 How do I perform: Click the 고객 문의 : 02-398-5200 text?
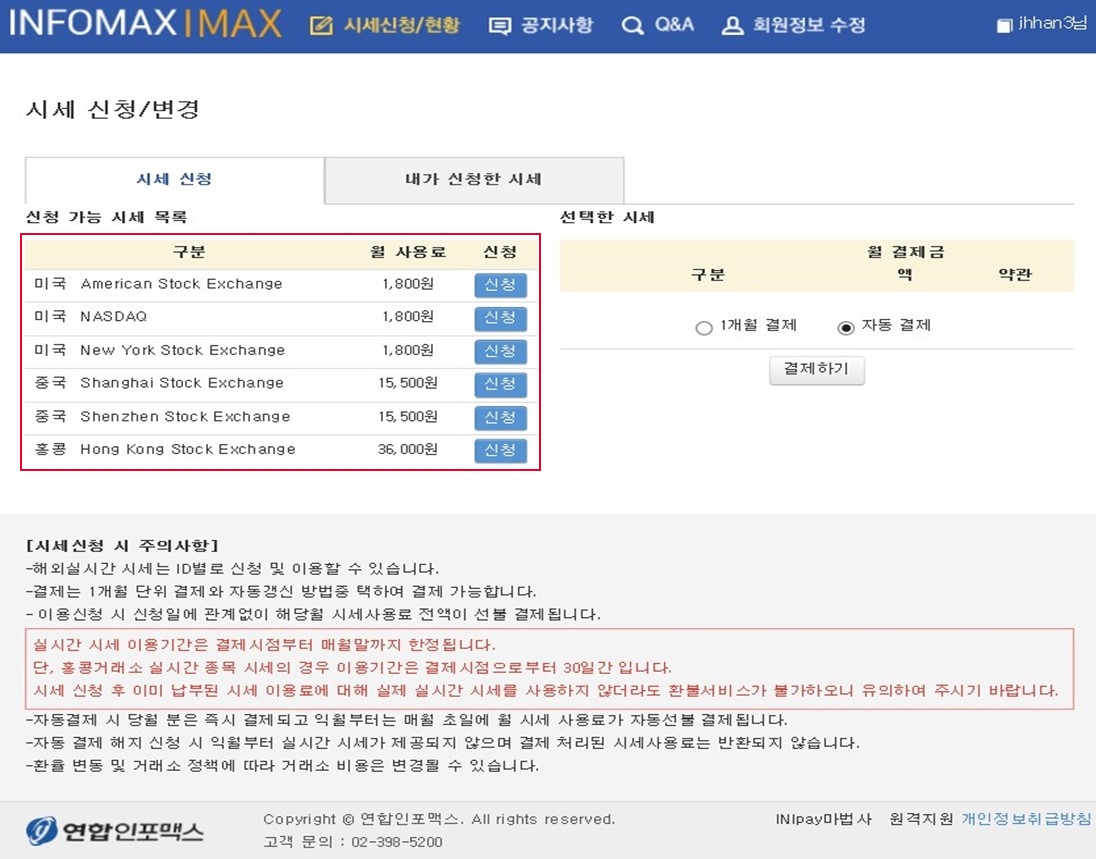(x=353, y=842)
